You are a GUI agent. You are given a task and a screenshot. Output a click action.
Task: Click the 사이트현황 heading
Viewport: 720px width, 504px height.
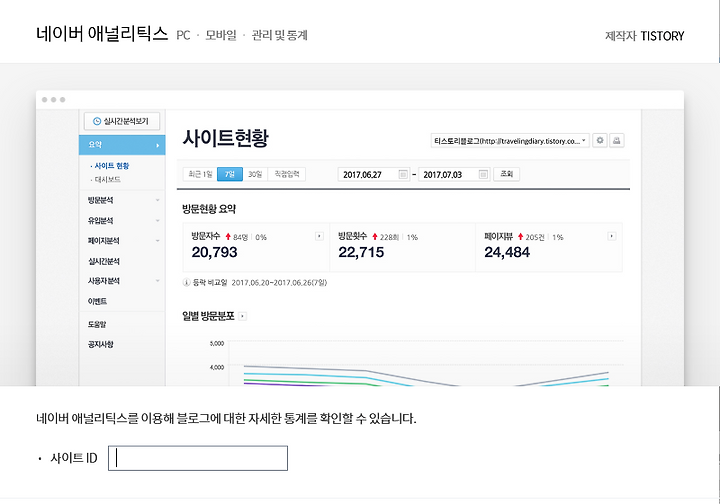(x=225, y=138)
